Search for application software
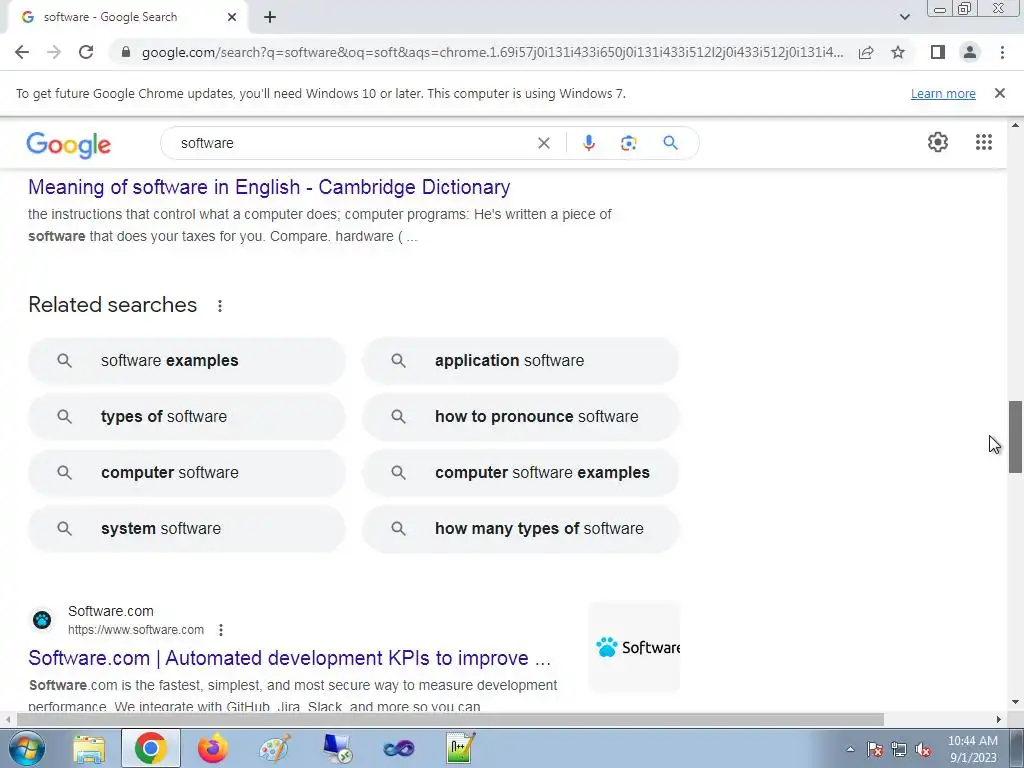This screenshot has height=768, width=1024. (520, 360)
